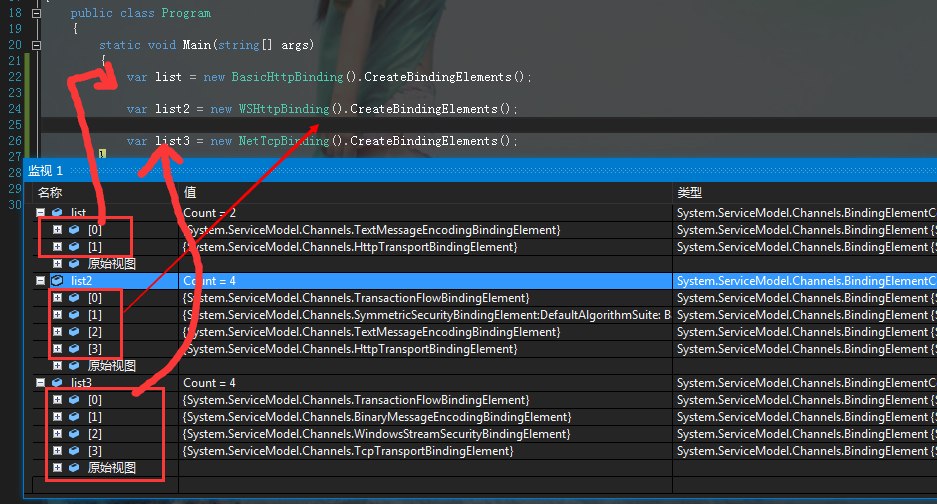
Task: Expand item [1] under list2
Action: pos(57,314)
